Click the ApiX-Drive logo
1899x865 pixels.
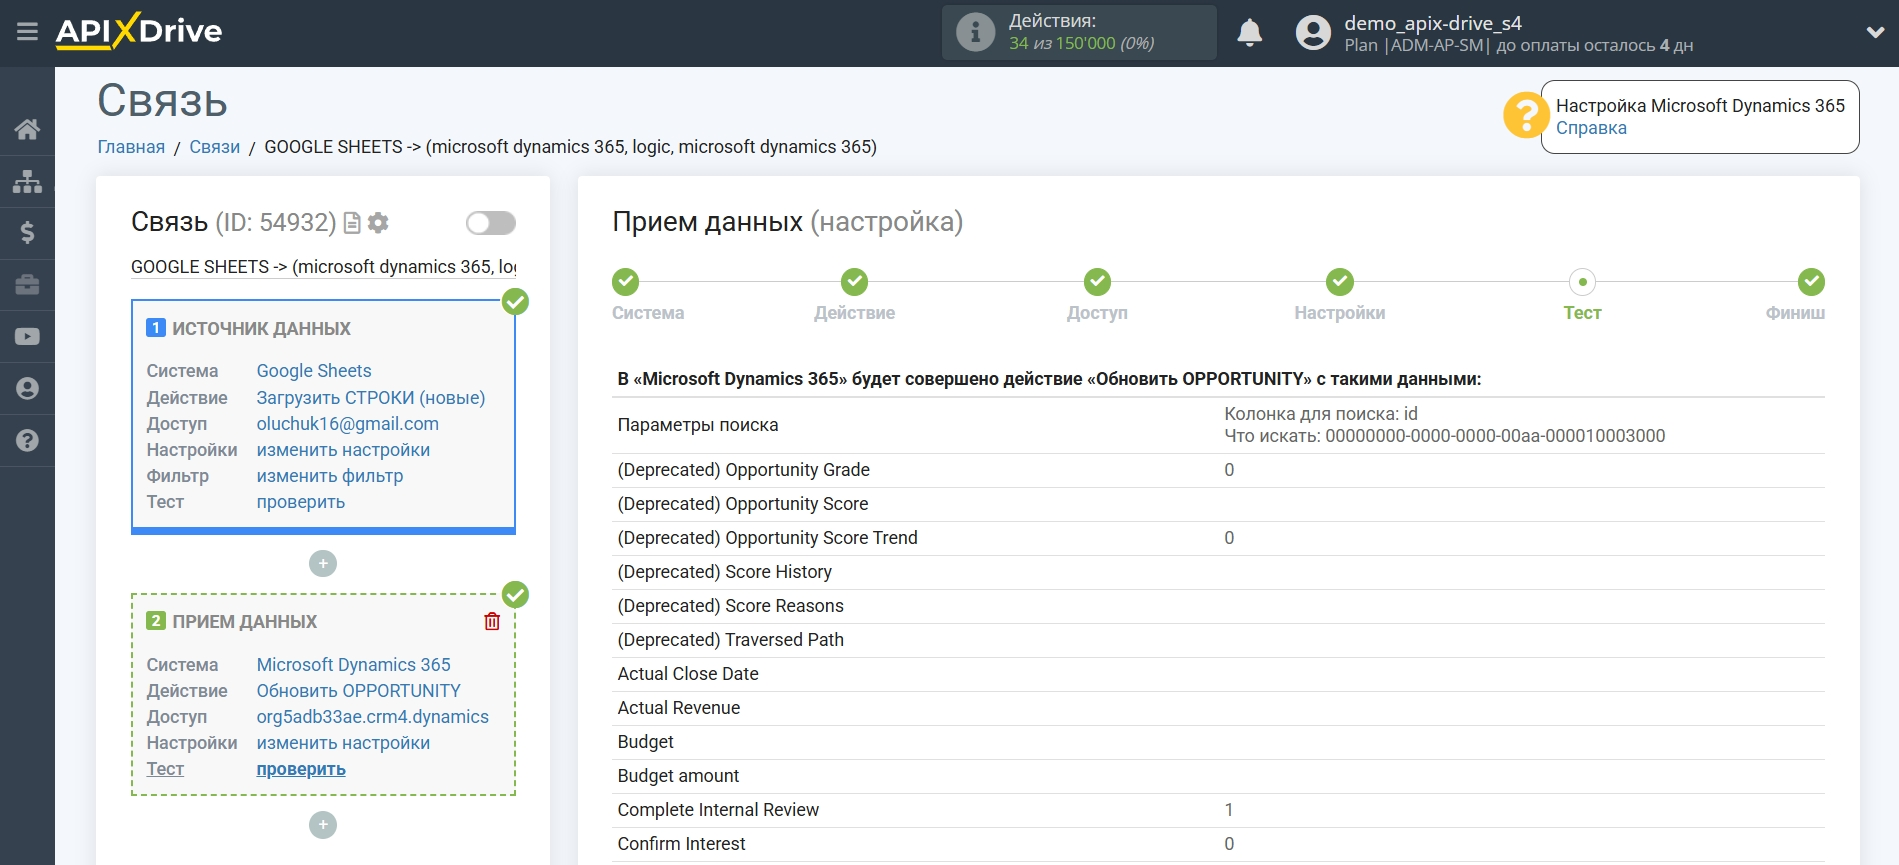click(x=139, y=31)
